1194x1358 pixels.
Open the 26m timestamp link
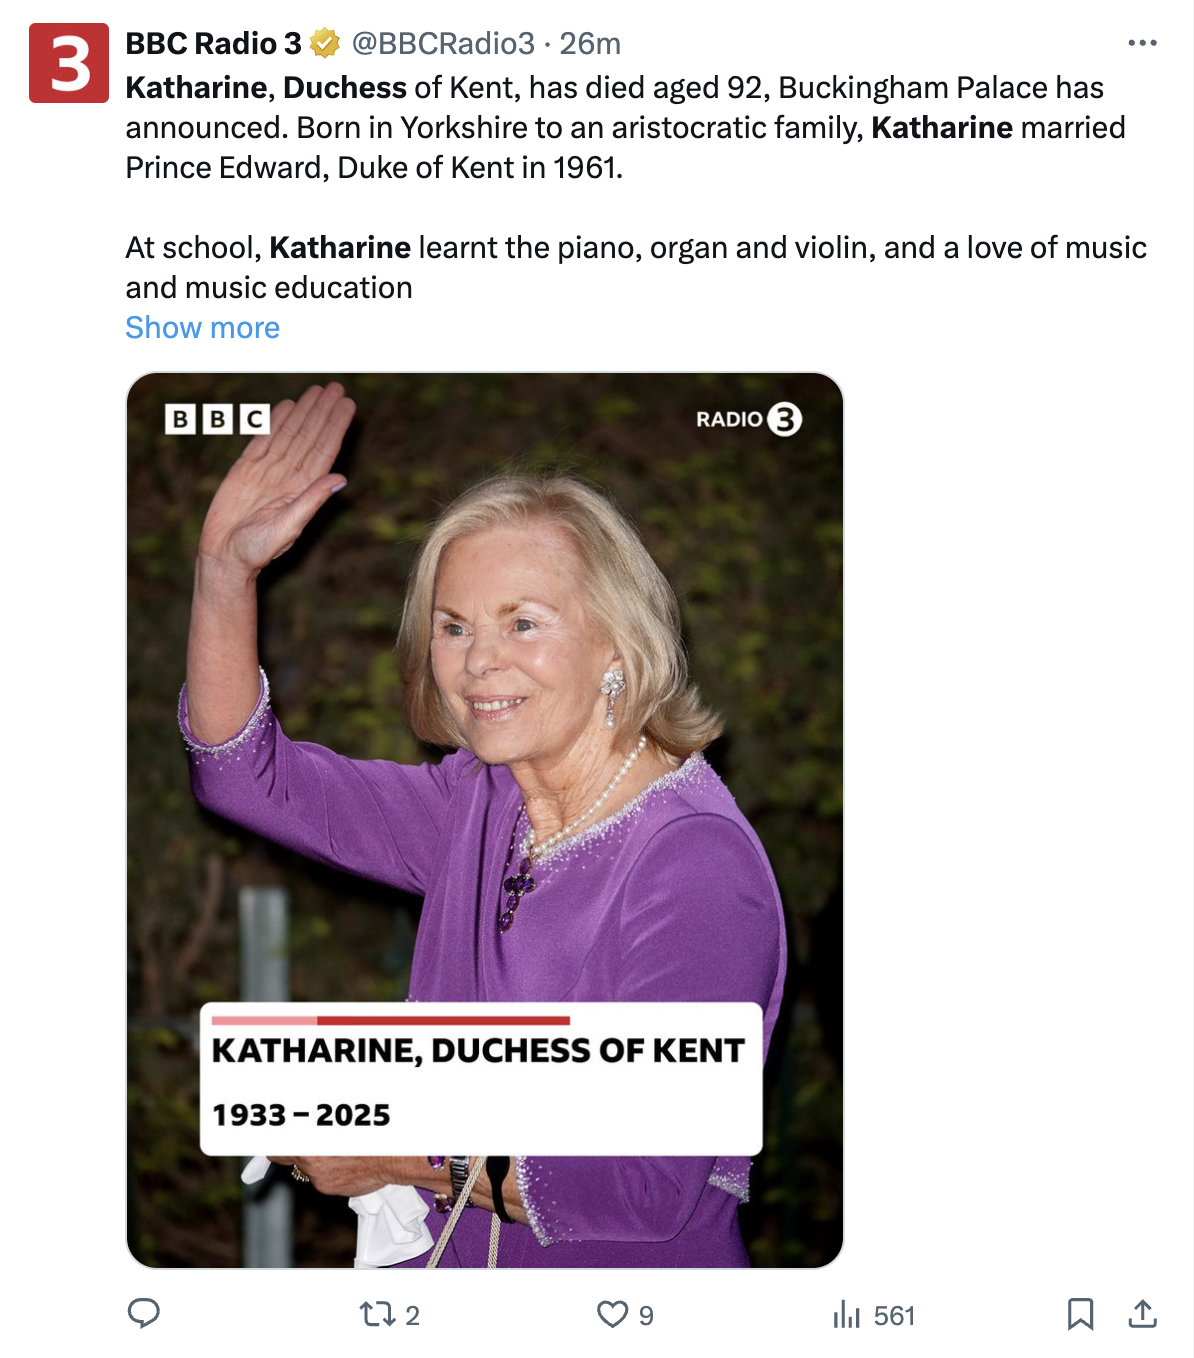pyautogui.click(x=590, y=44)
